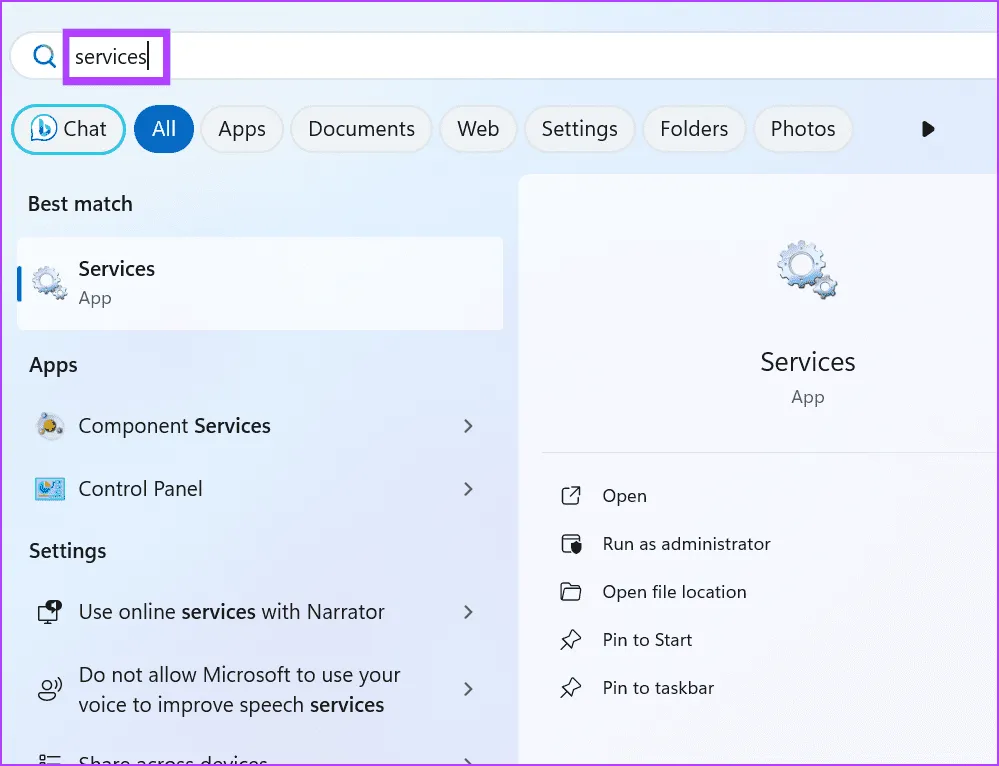Pin Services to taskbar
The height and width of the screenshot is (766, 999).
pos(658,688)
